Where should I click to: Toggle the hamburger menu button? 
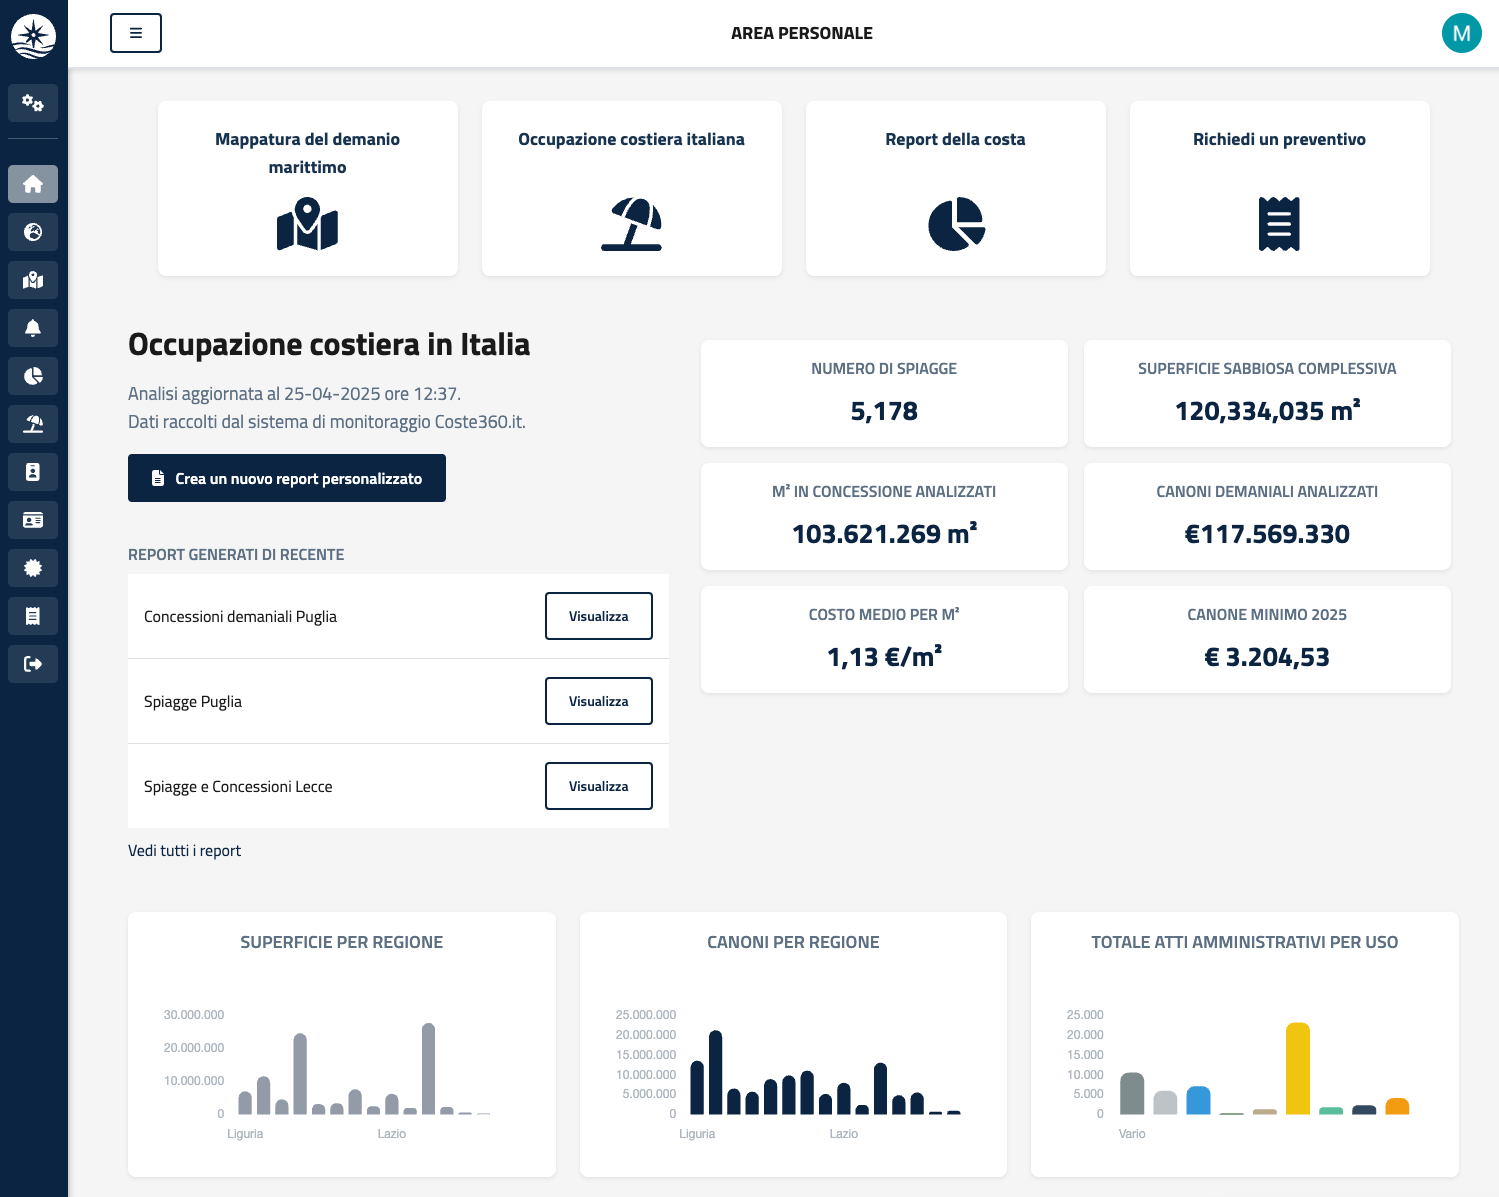tap(136, 33)
